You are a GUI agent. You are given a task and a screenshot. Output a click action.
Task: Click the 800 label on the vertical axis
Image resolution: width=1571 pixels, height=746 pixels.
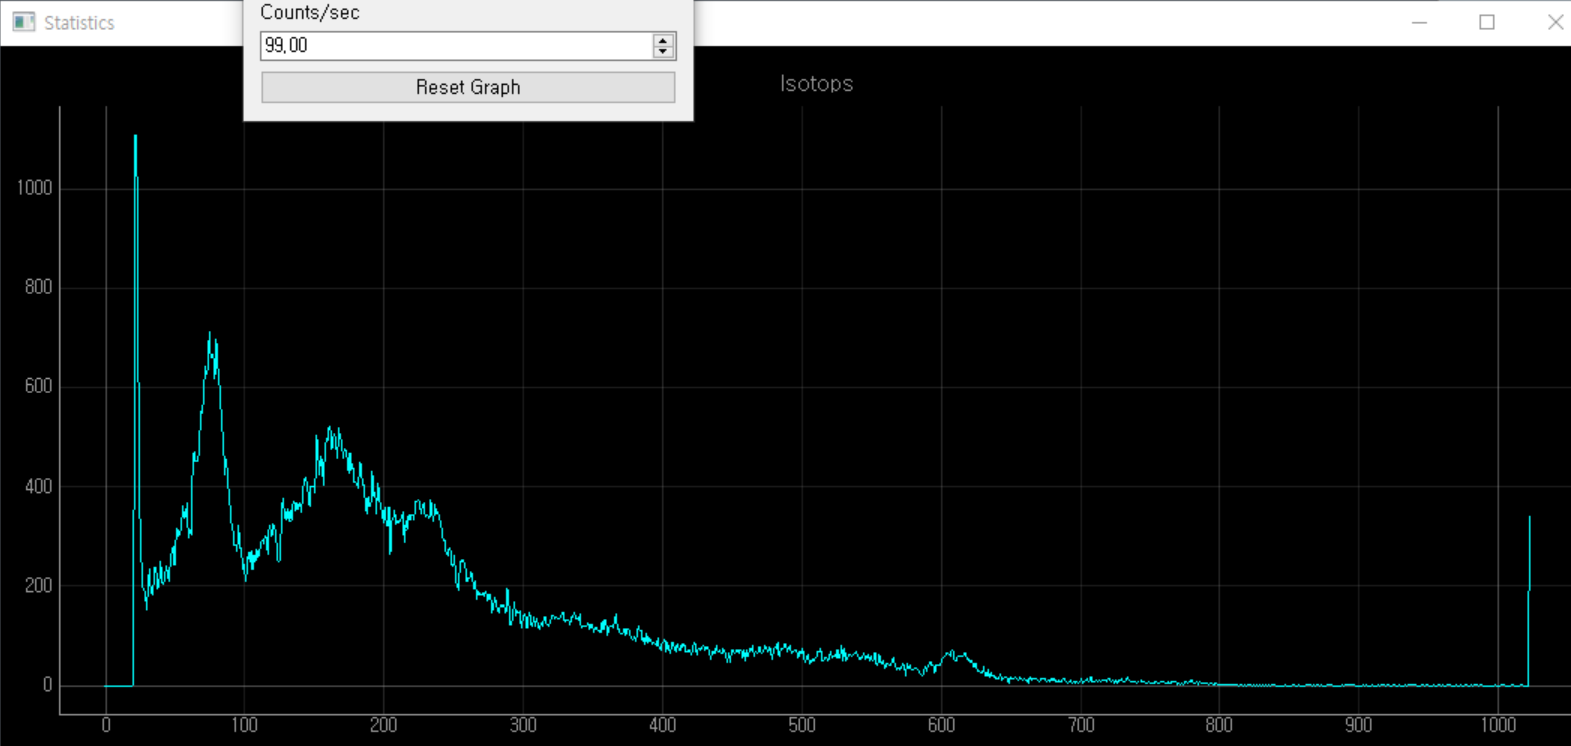point(38,288)
